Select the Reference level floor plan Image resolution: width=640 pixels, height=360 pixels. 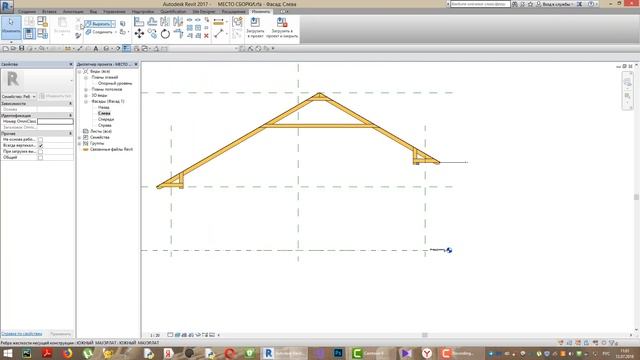[115, 83]
